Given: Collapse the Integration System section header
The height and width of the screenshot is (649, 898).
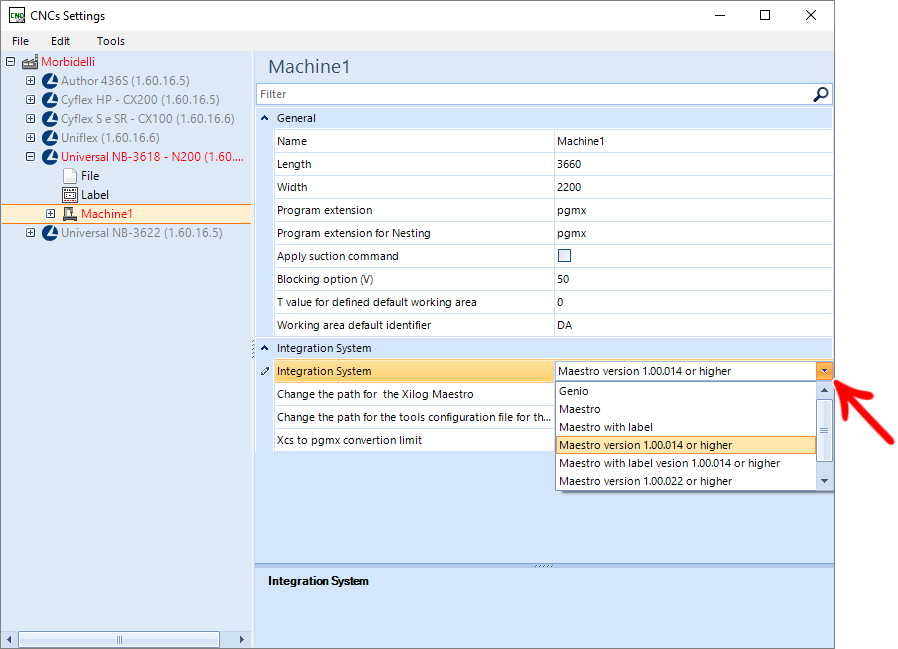Looking at the screenshot, I should pos(265,348).
